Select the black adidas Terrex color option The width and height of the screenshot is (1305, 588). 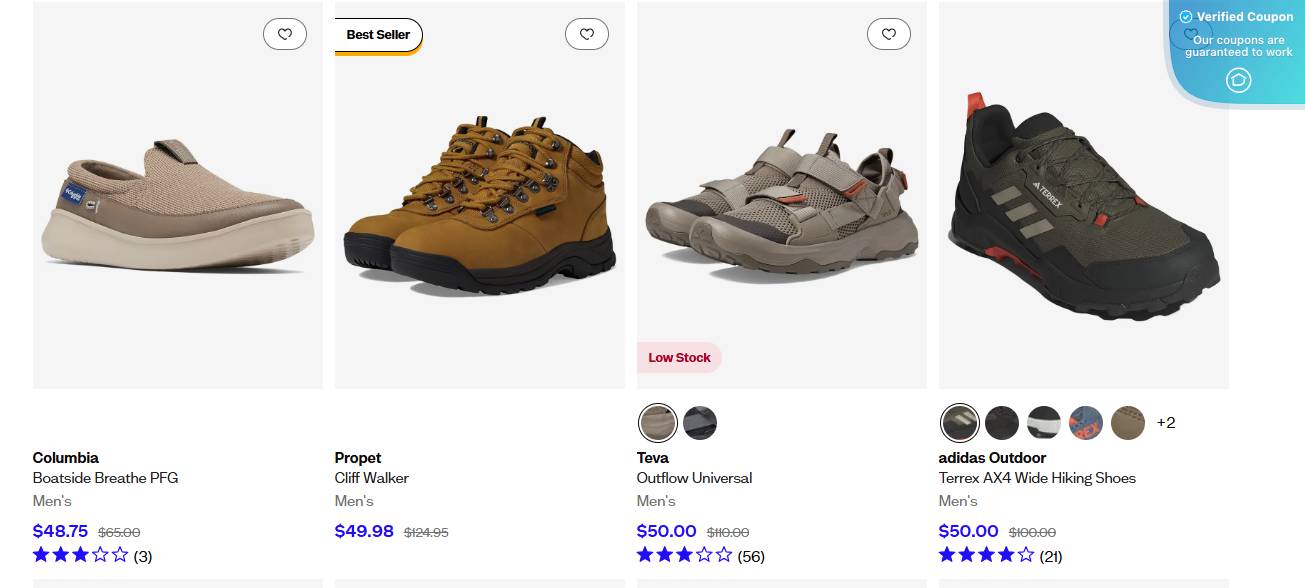[1002, 423]
